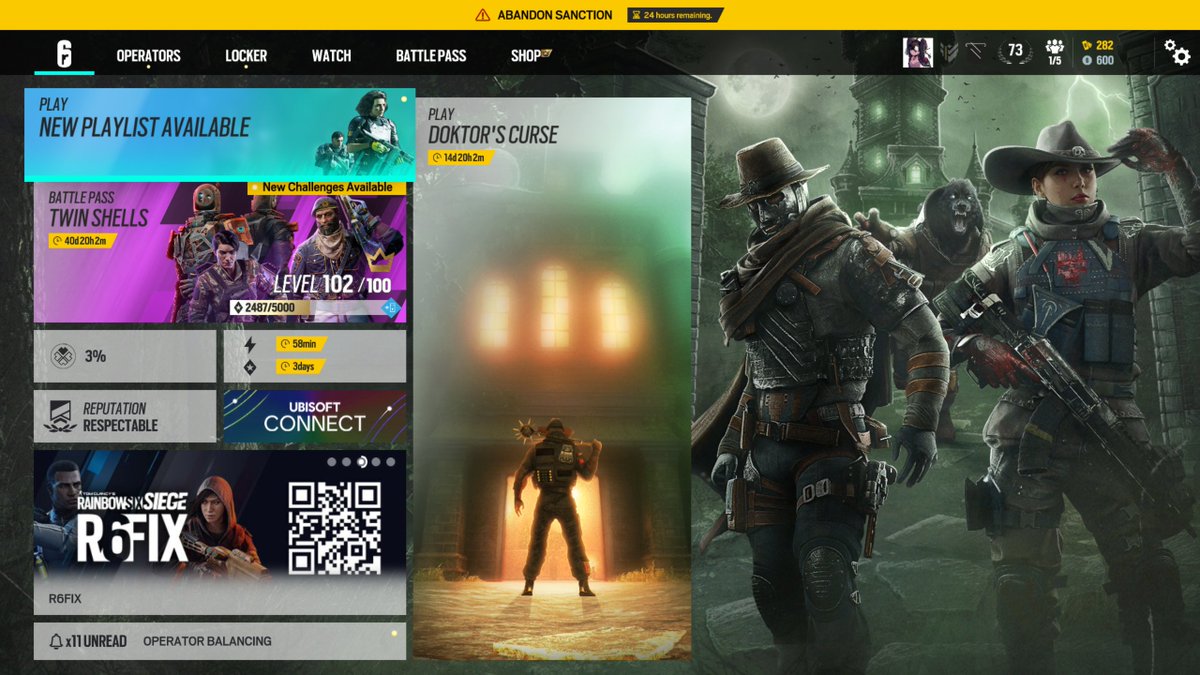Click the notification bell icon
The width and height of the screenshot is (1200, 675).
tap(55, 641)
